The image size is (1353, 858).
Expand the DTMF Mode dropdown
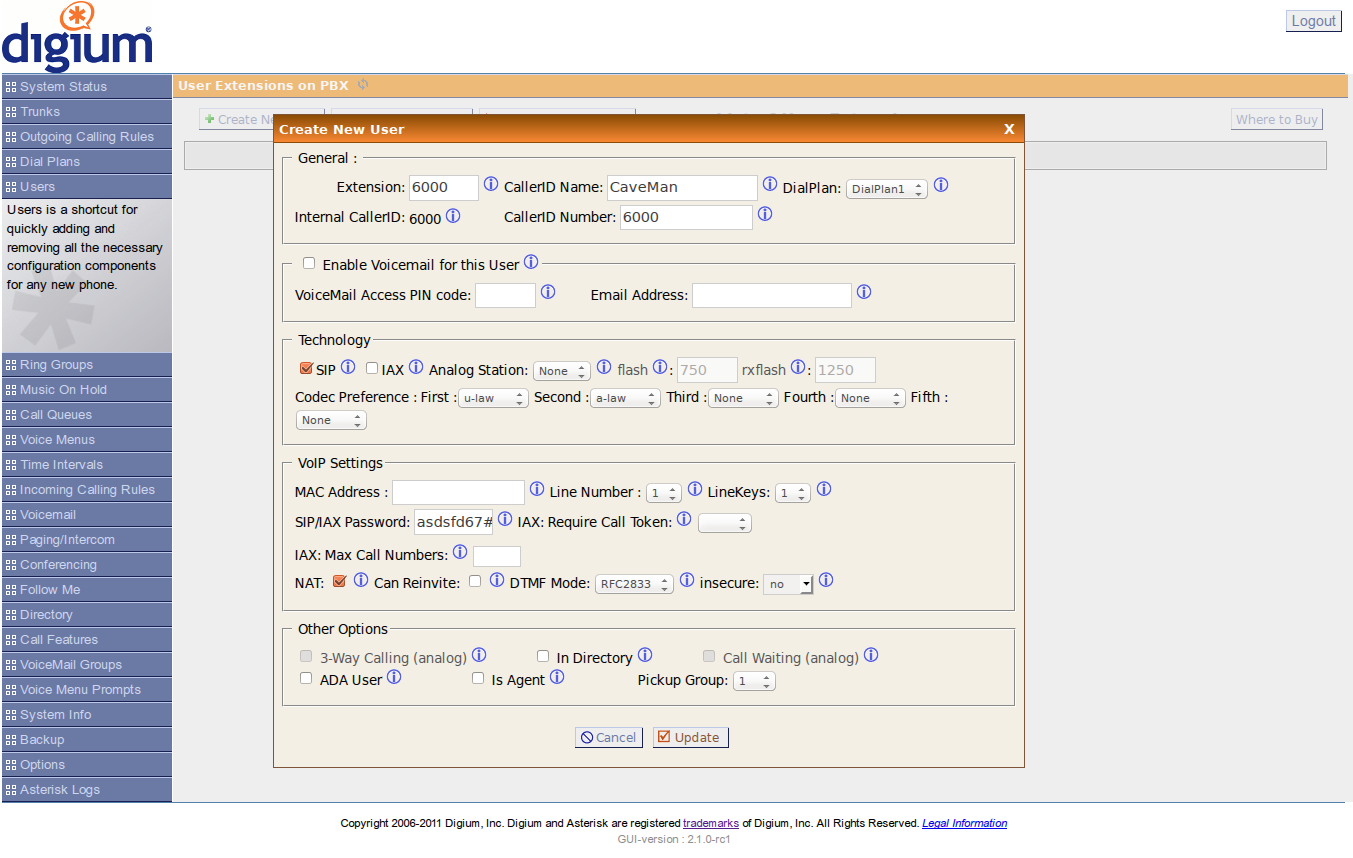pyautogui.click(x=634, y=584)
